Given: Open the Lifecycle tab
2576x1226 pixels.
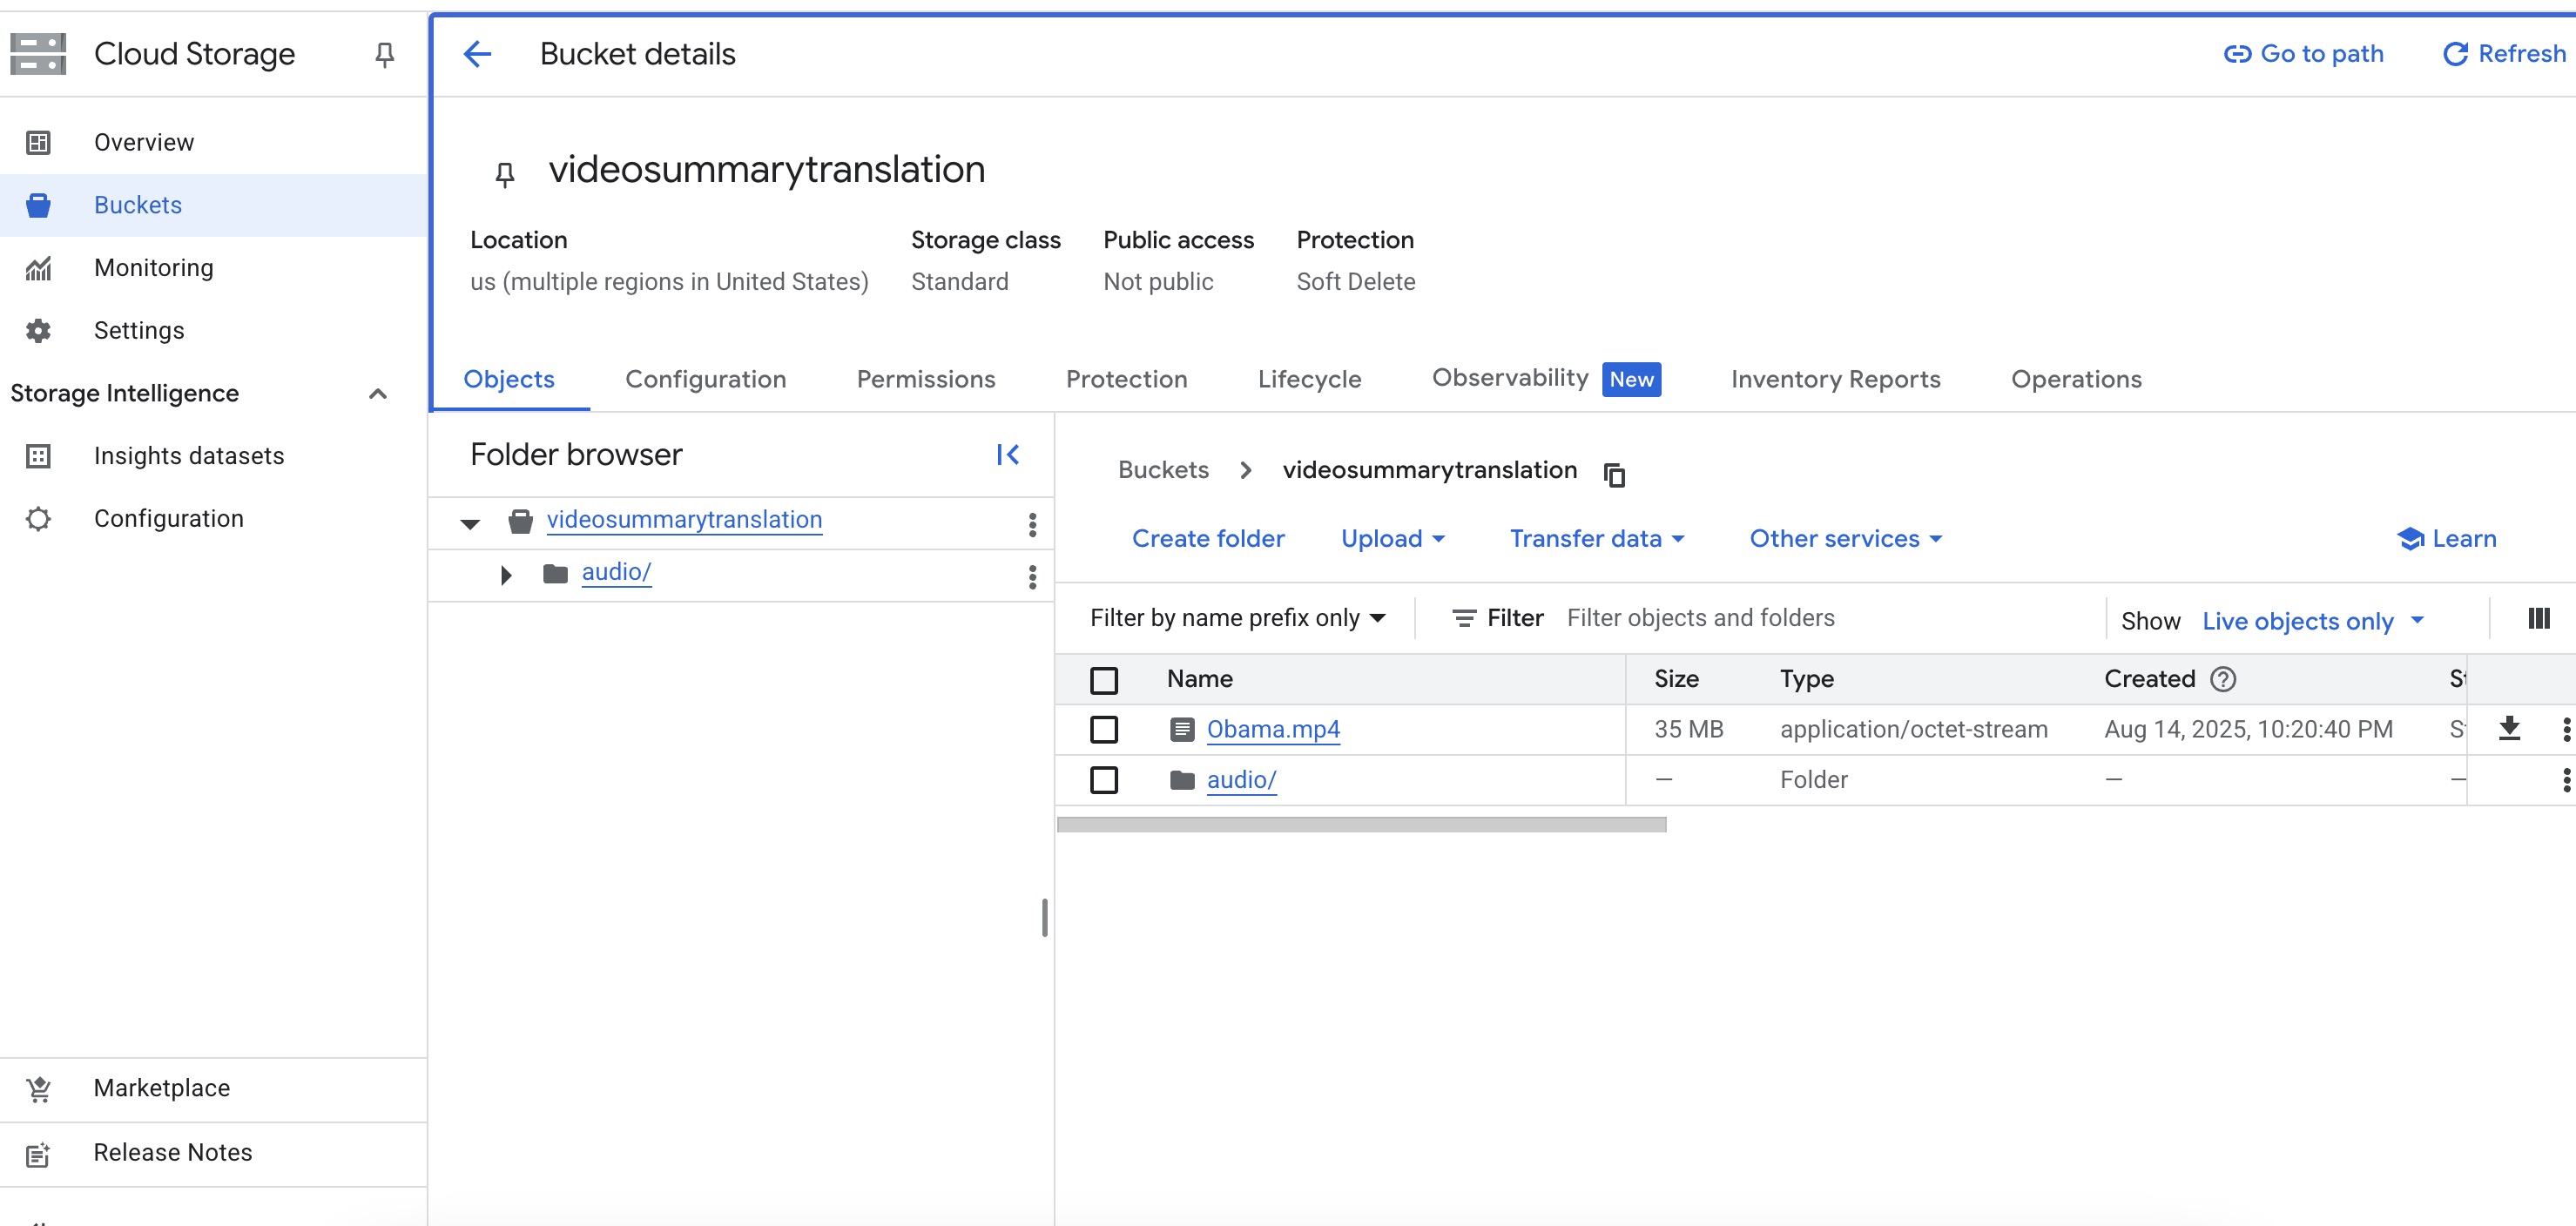Looking at the screenshot, I should (x=1309, y=379).
